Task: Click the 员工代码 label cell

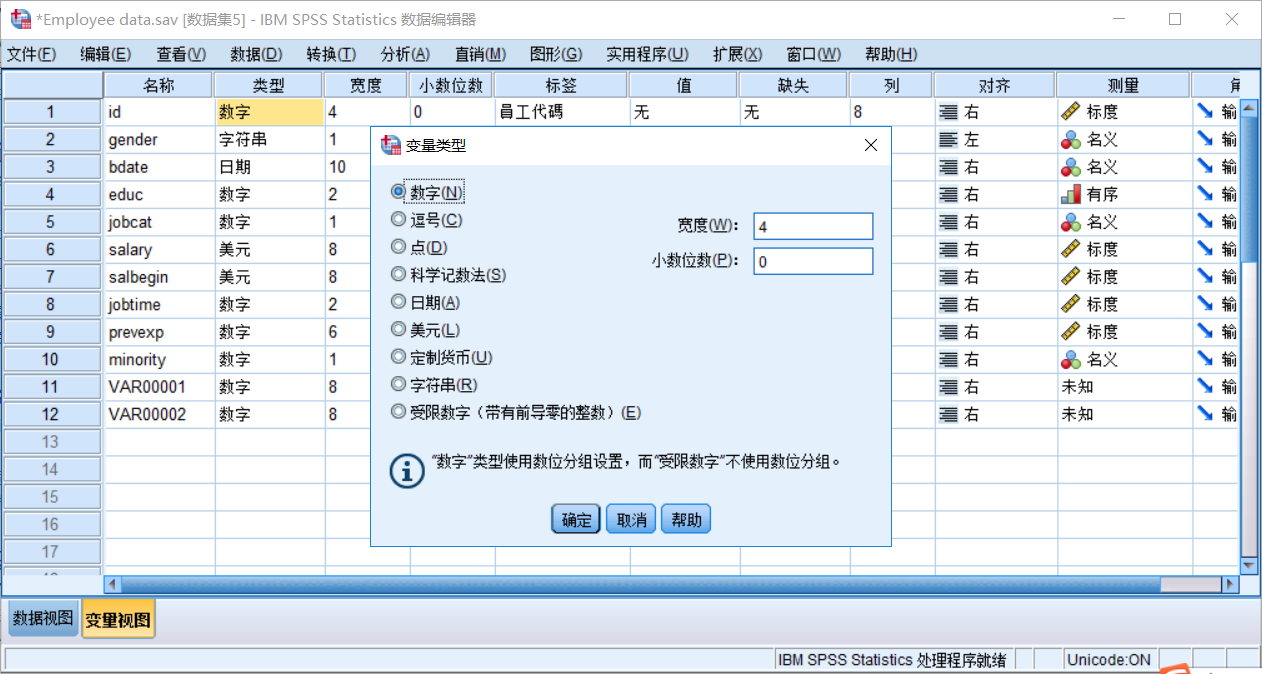Action: pyautogui.click(x=561, y=112)
